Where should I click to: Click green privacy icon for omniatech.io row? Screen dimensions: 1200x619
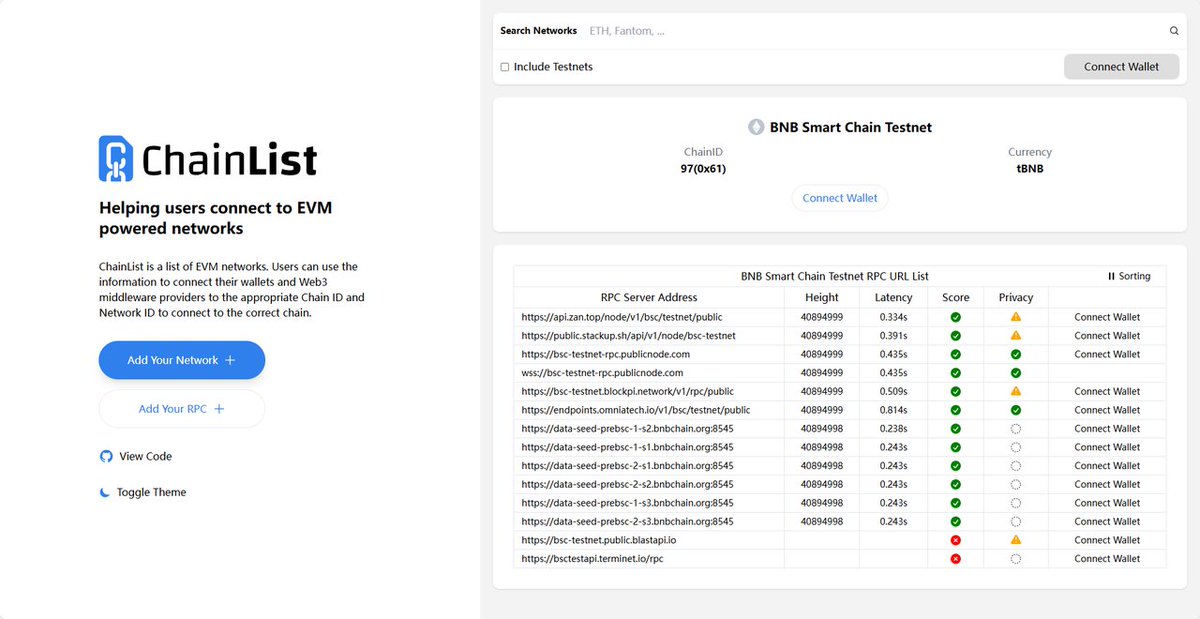coord(1016,410)
